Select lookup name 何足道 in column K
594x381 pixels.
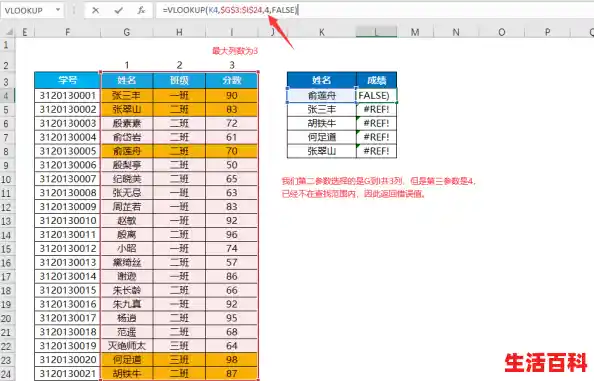pyautogui.click(x=322, y=137)
